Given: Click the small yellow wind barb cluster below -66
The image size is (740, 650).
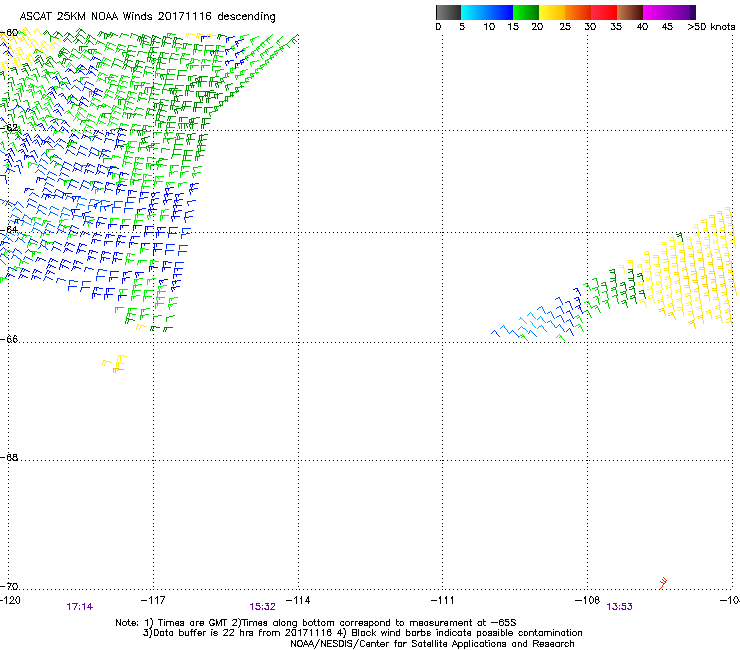Looking at the screenshot, I should click(116, 363).
